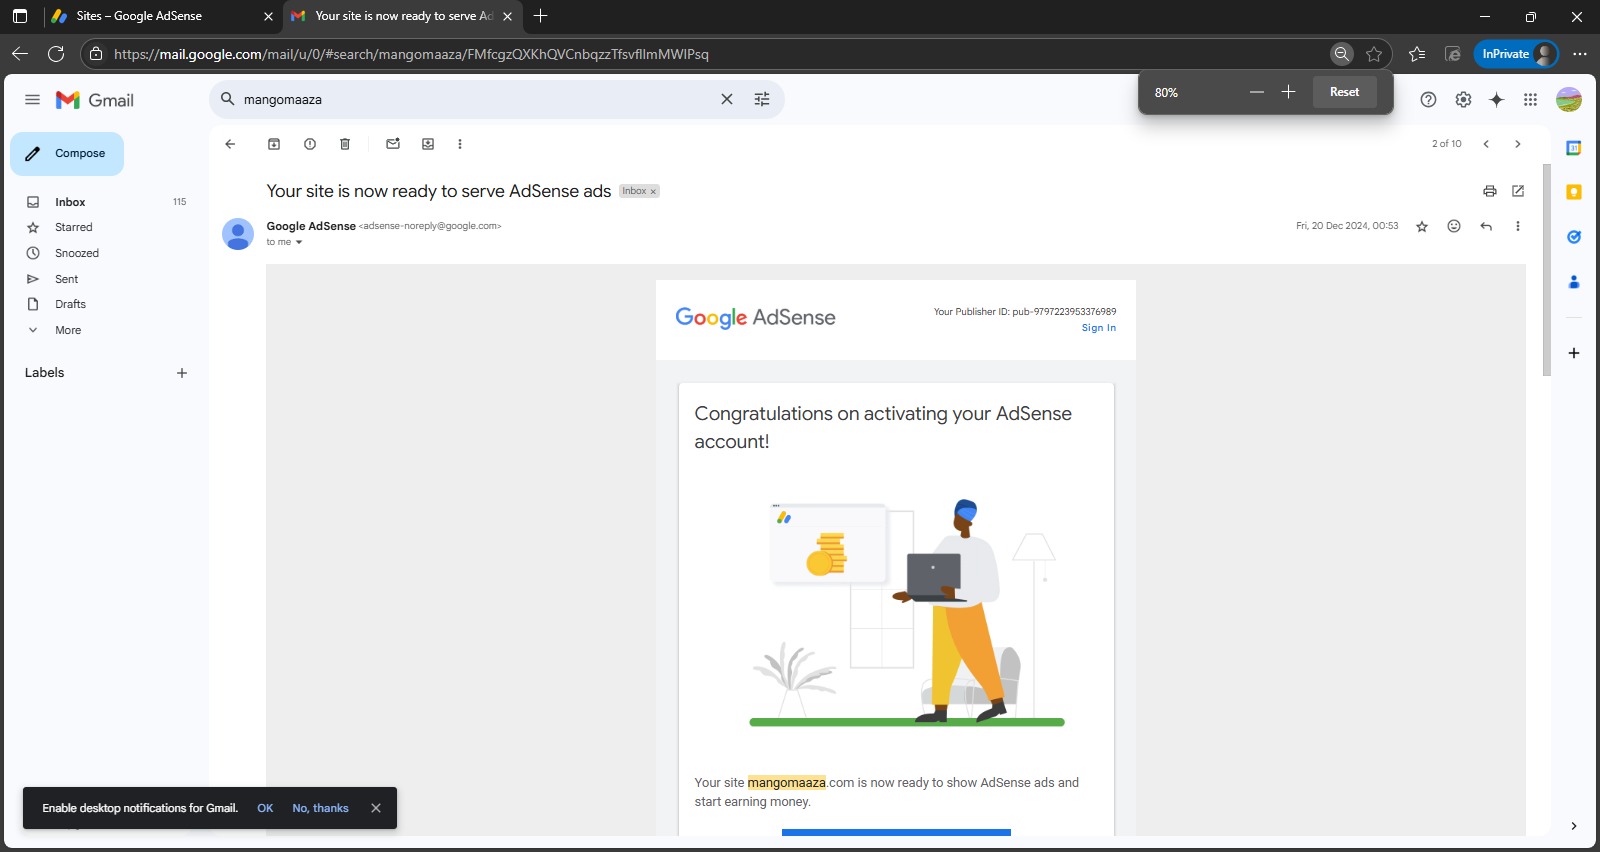Add an emoji reaction to message

click(1454, 226)
